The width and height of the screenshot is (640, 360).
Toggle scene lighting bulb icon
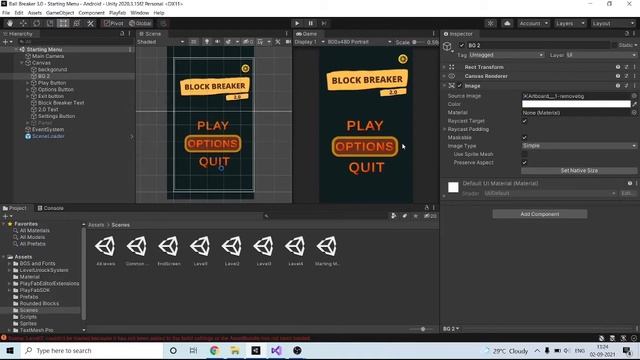click(x=207, y=42)
